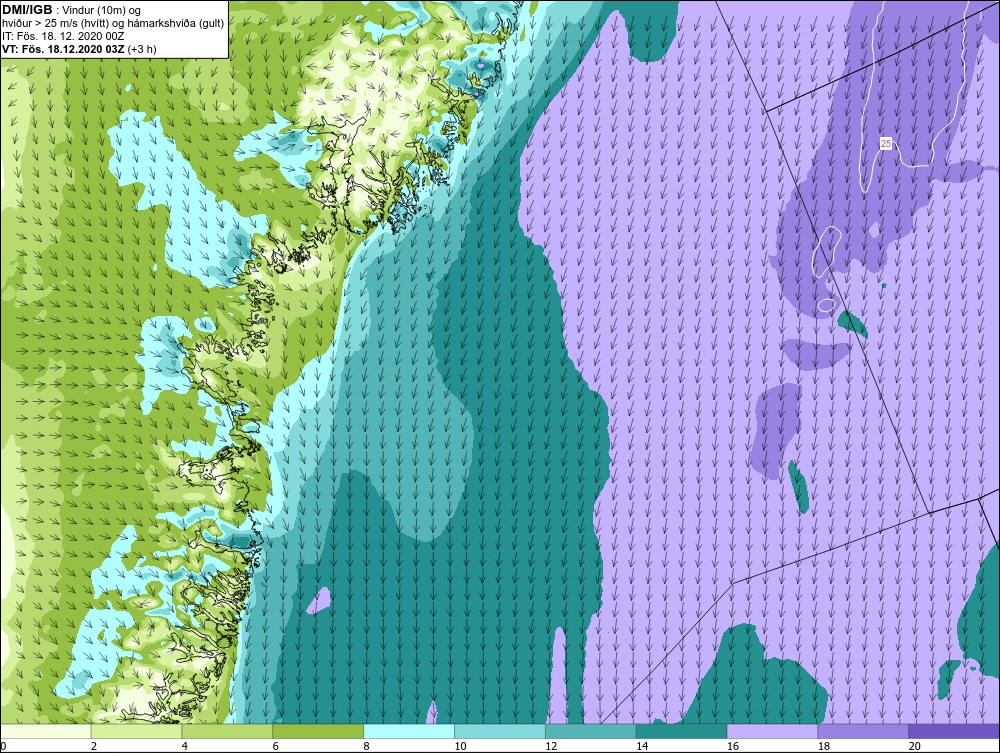
Task: Click the legend scale value "4"
Action: [x=184, y=746]
